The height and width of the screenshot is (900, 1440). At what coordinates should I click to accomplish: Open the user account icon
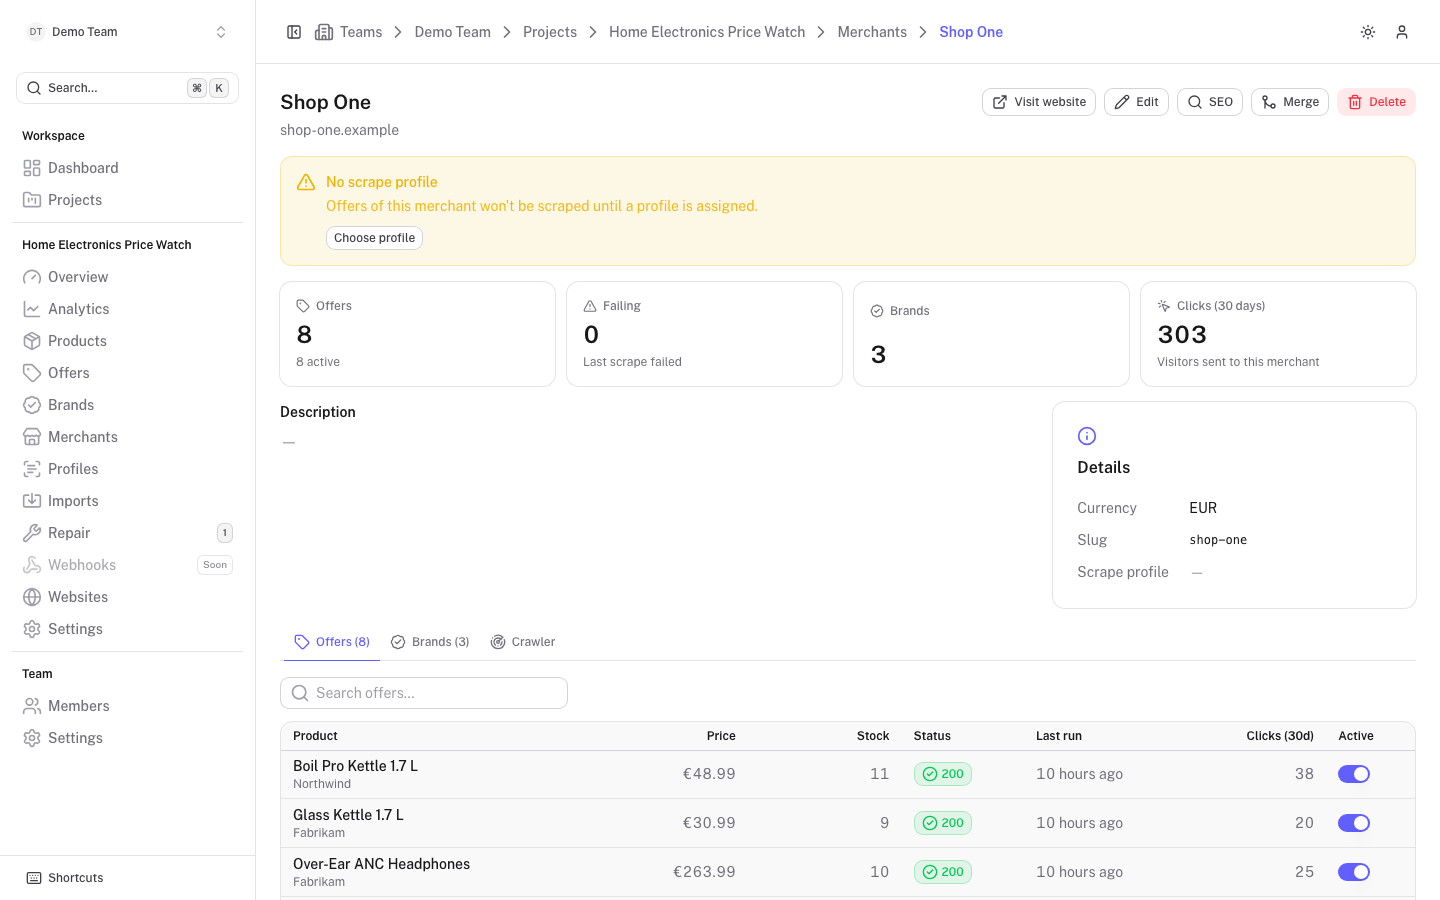1402,32
